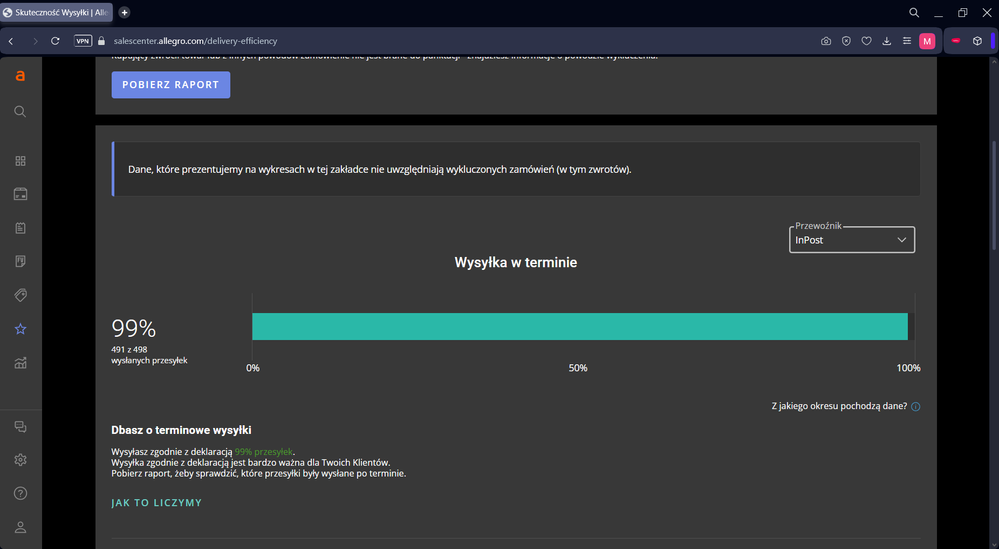Click the green on-time shipping progress bar
The height and width of the screenshot is (549, 999).
pos(579,327)
